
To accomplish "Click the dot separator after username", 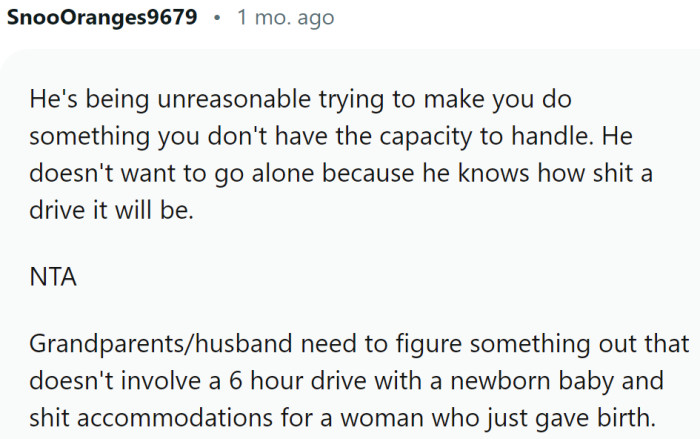I will 217,19.
